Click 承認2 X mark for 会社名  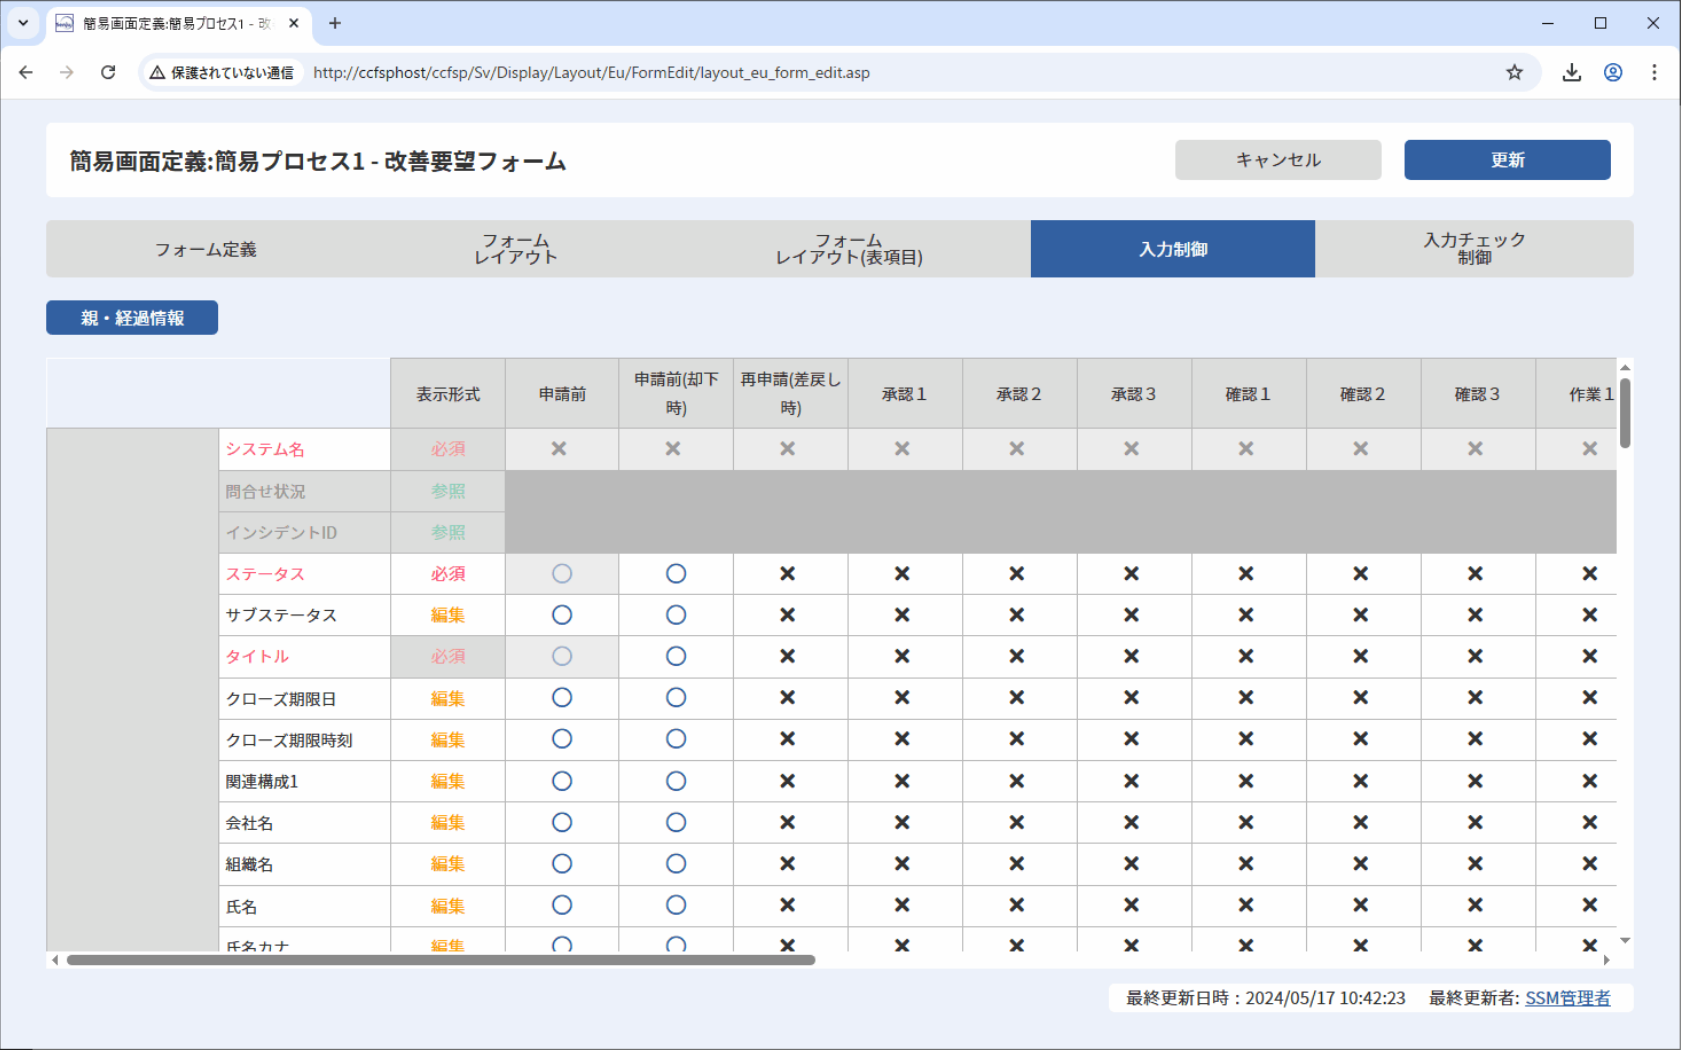(1017, 822)
